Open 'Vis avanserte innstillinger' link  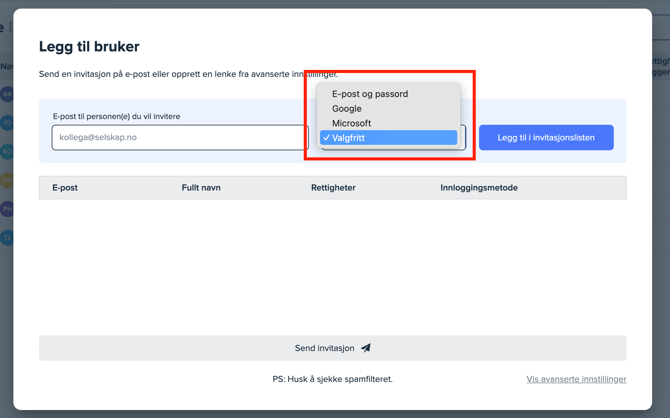[576, 380]
